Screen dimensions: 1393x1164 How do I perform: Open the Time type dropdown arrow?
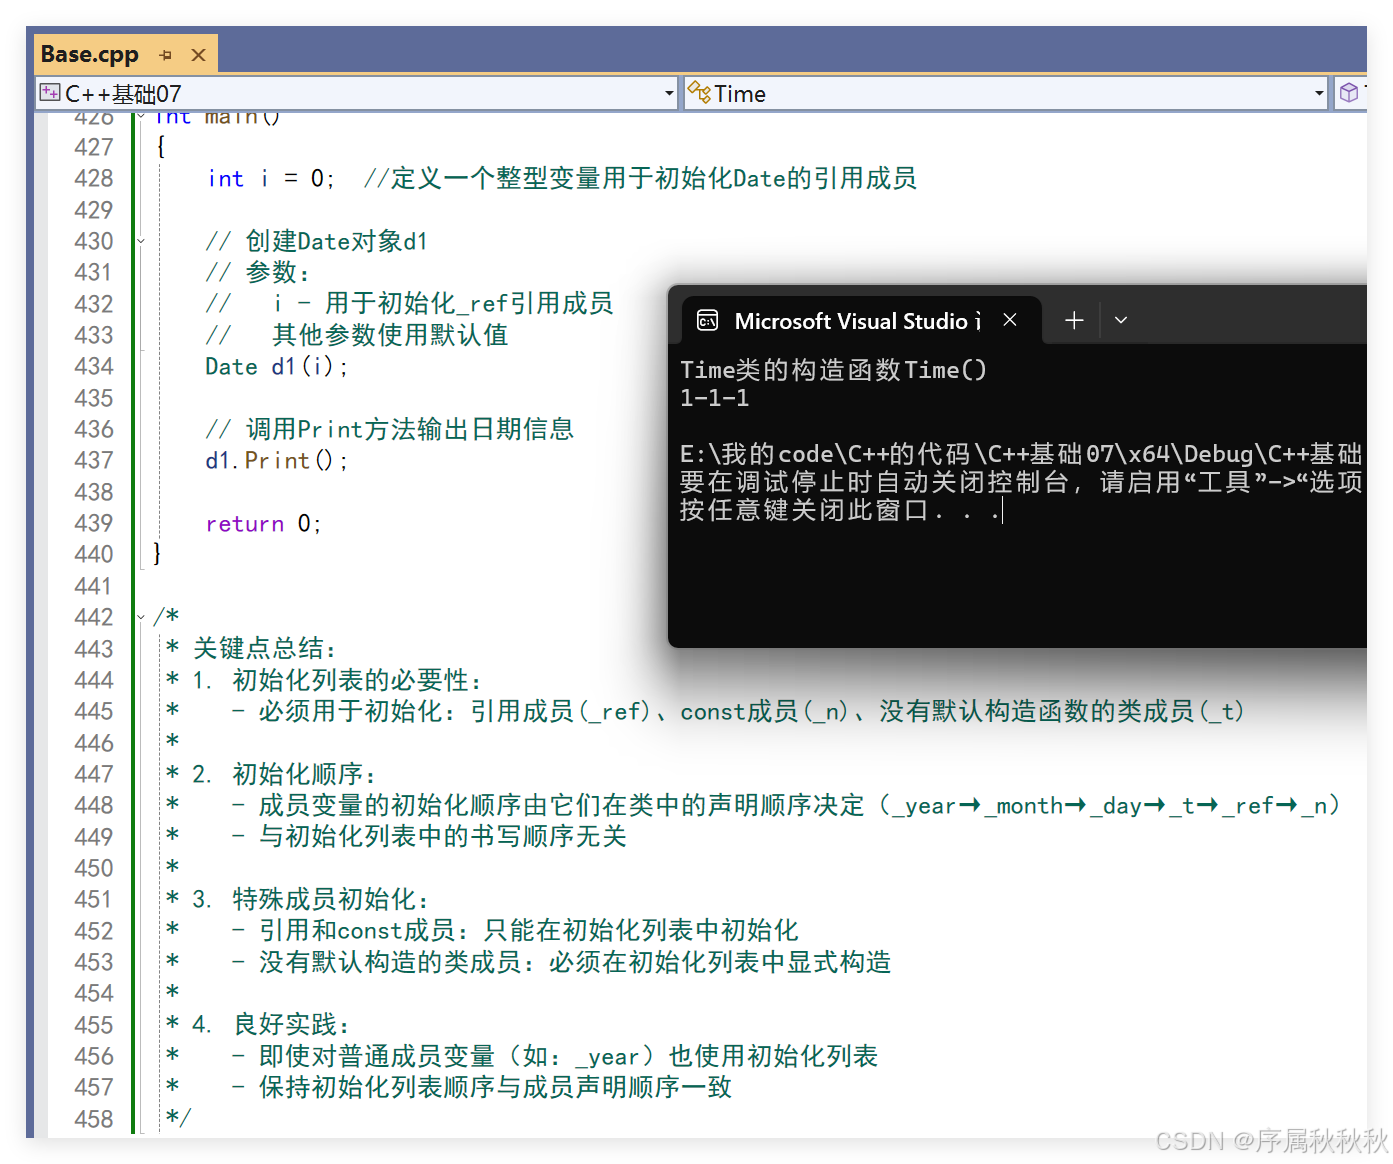point(1319,94)
